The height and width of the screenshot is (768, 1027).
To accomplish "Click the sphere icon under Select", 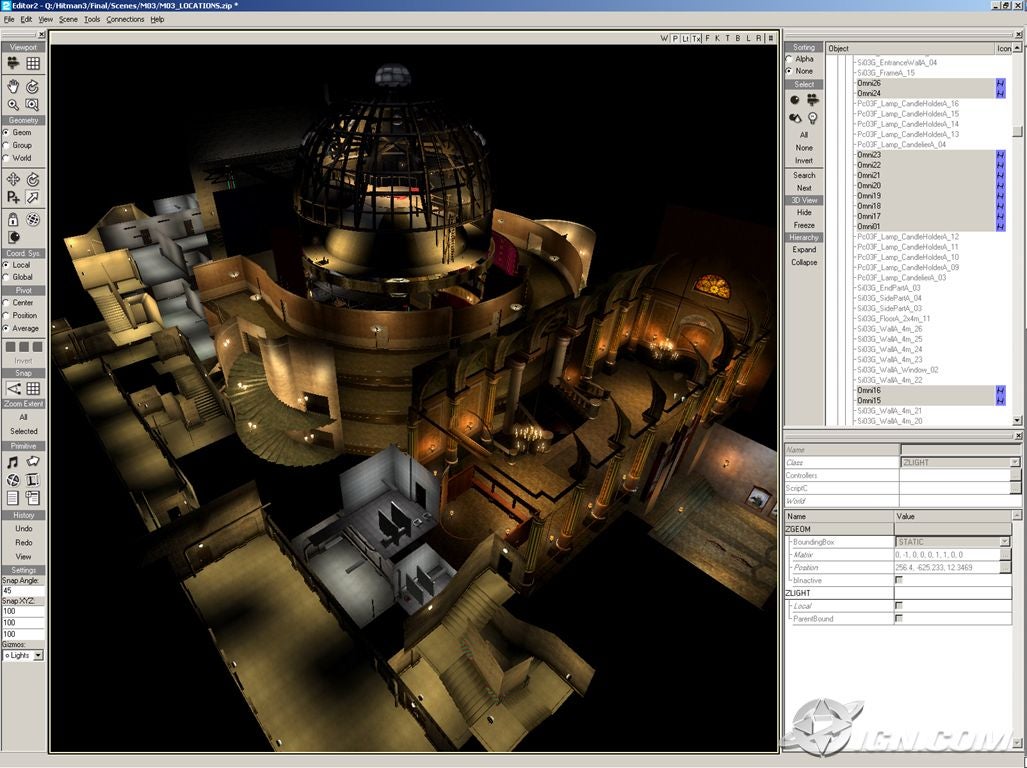I will 794,100.
